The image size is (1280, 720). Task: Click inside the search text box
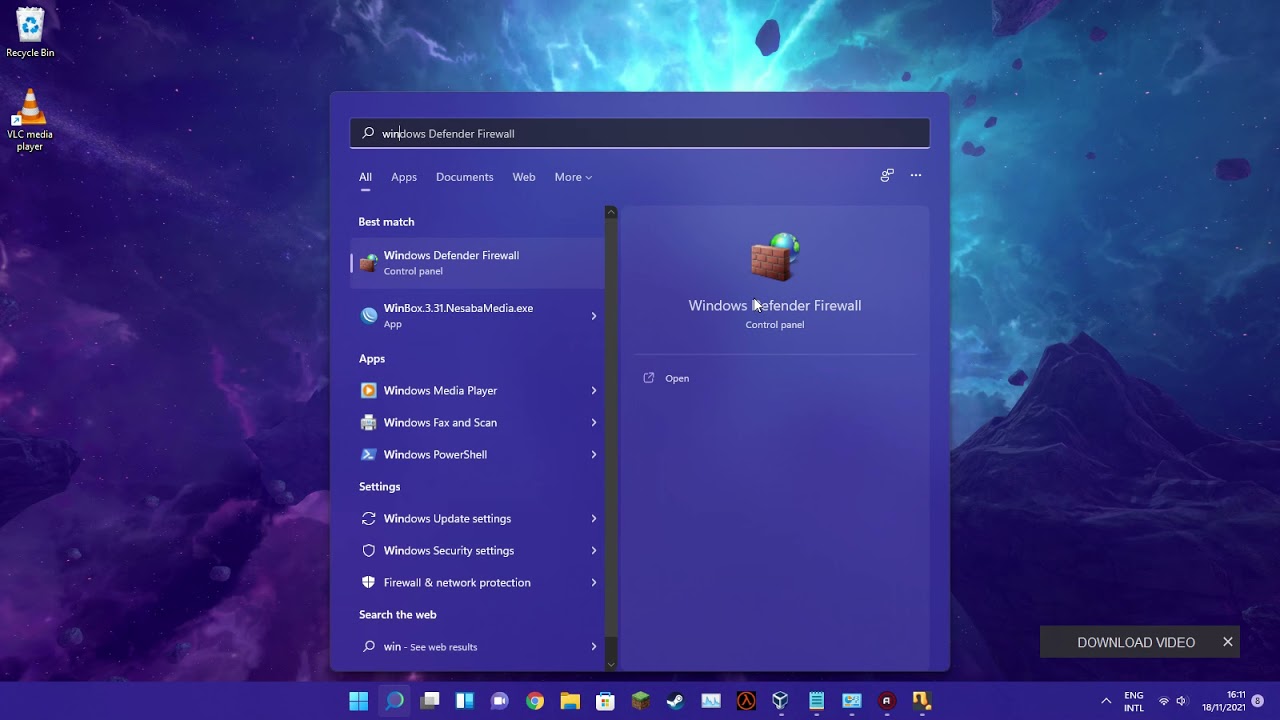tap(640, 133)
